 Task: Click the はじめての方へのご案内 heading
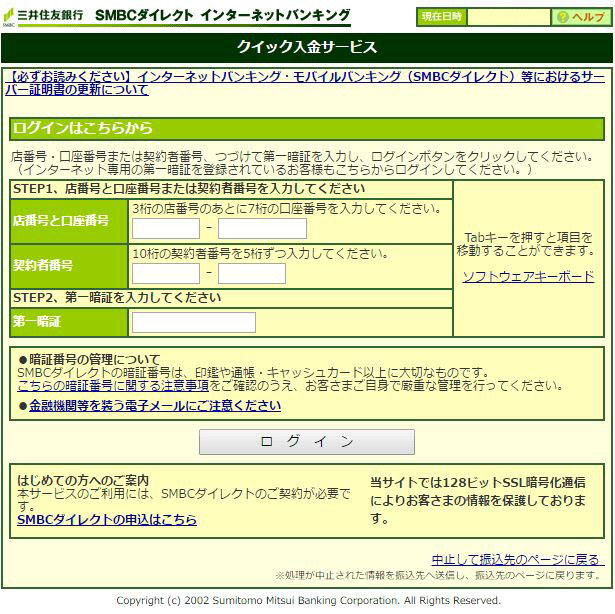83,480
